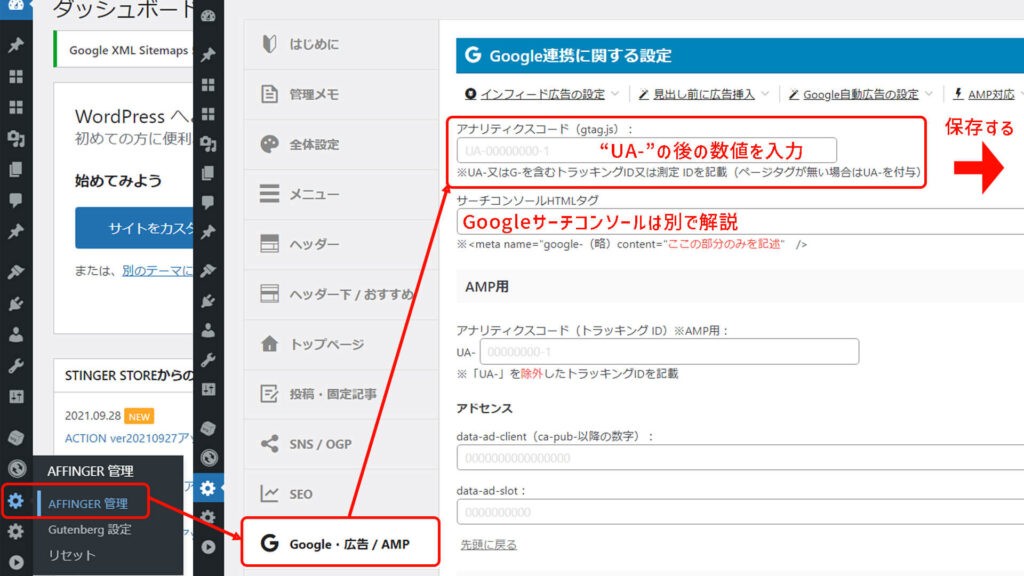Image resolution: width=1024 pixels, height=576 pixels.
Task: Open Pages icon in the Dashboard page sidebar
Action: coord(16,170)
